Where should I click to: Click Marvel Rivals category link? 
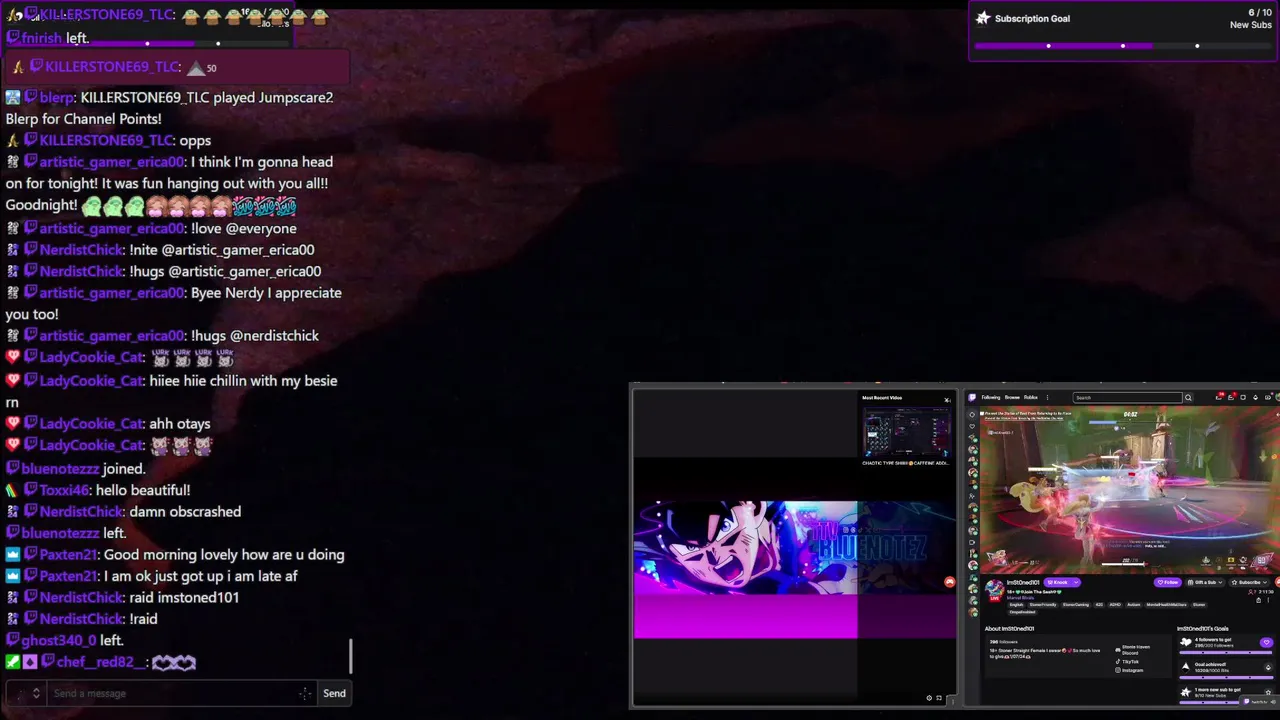[x=1020, y=597]
